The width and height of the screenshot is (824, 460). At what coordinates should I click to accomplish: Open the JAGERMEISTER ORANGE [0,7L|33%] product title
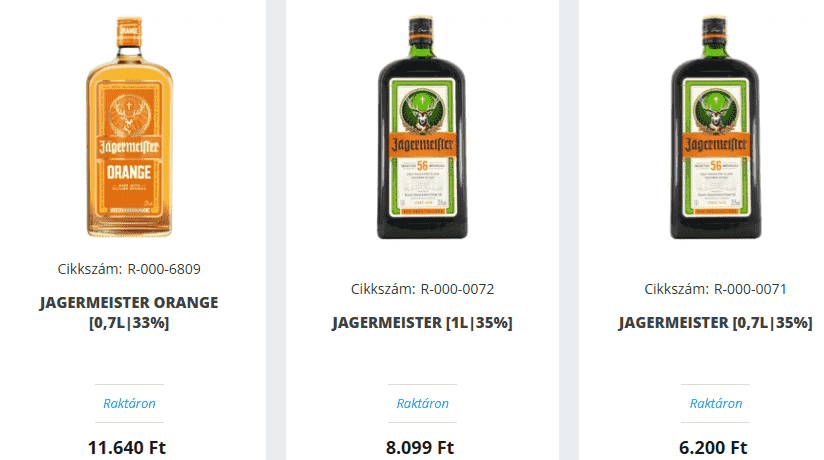129,312
